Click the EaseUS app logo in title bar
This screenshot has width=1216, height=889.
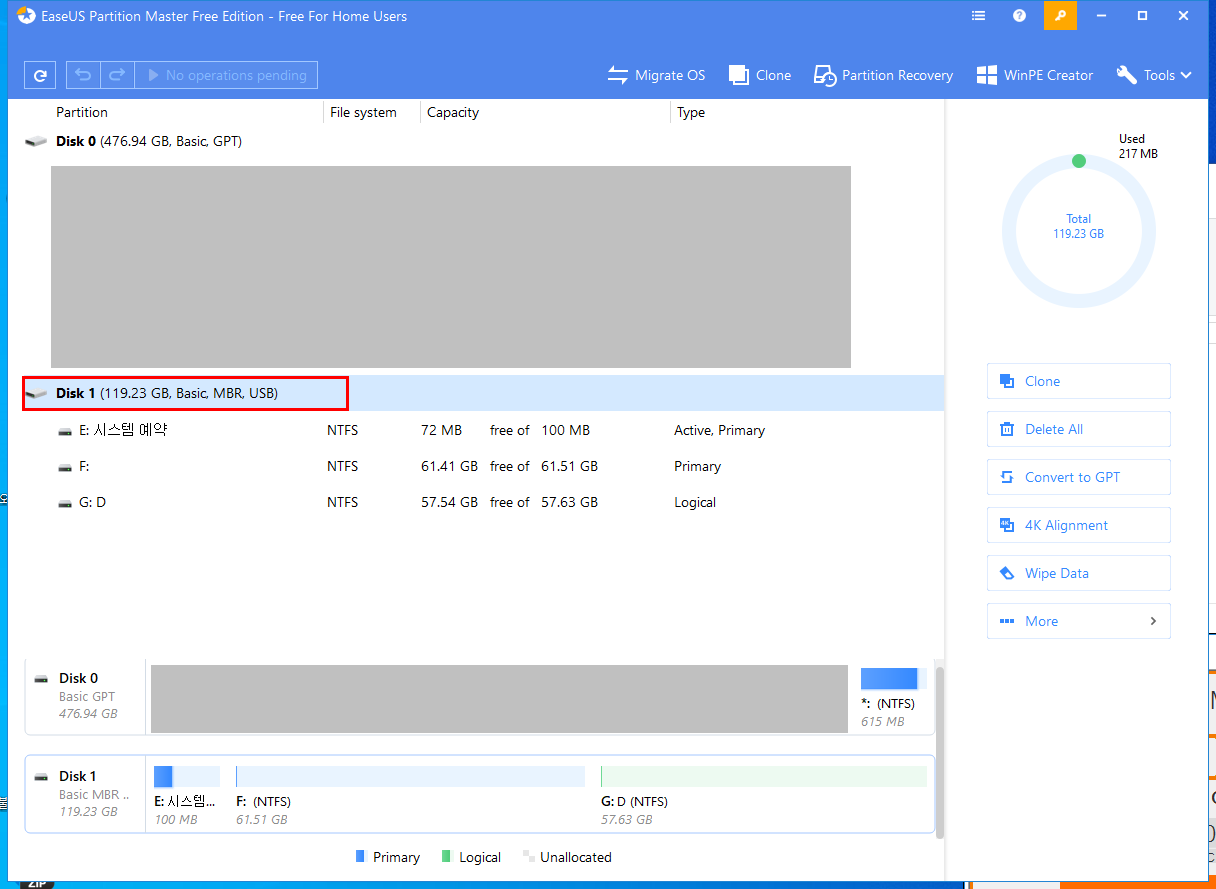coord(26,16)
